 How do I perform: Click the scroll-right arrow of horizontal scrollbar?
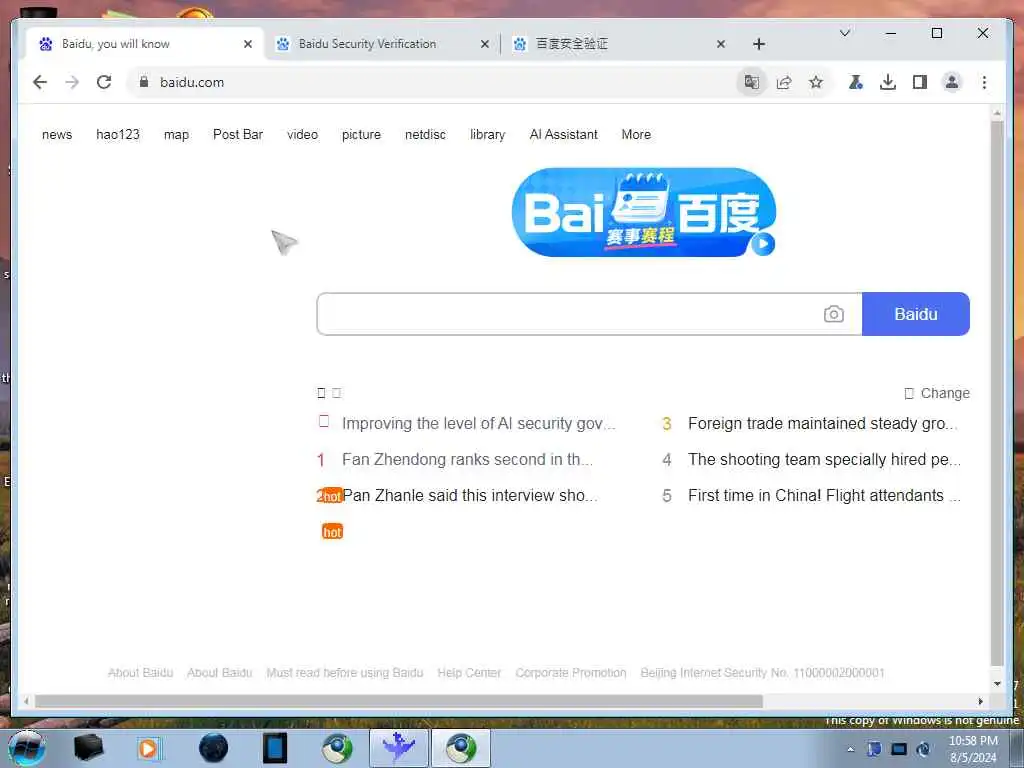tap(980, 701)
